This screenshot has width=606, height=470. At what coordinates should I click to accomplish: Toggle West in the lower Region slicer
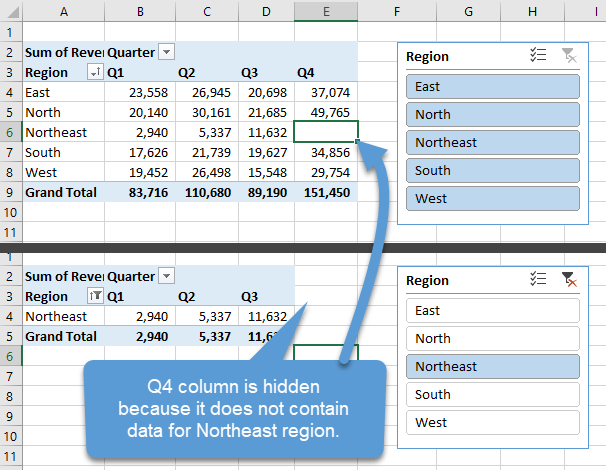pos(493,422)
